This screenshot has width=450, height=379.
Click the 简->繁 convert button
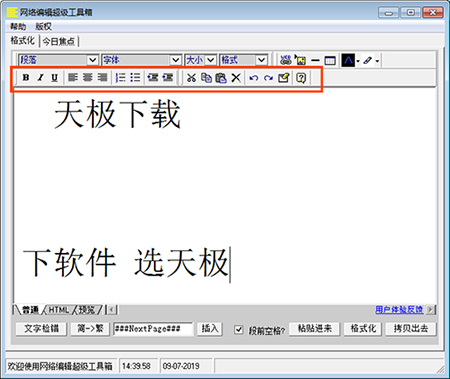pos(90,329)
